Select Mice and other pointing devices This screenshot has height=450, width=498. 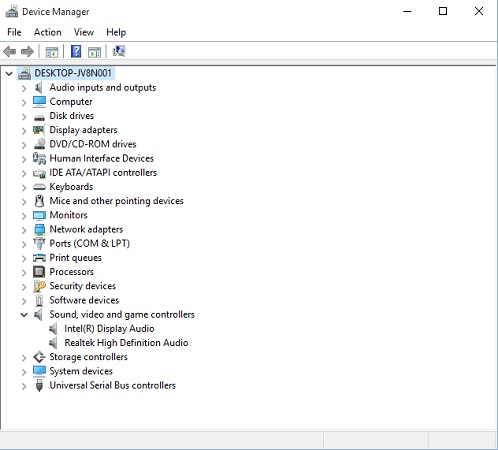[116, 201]
